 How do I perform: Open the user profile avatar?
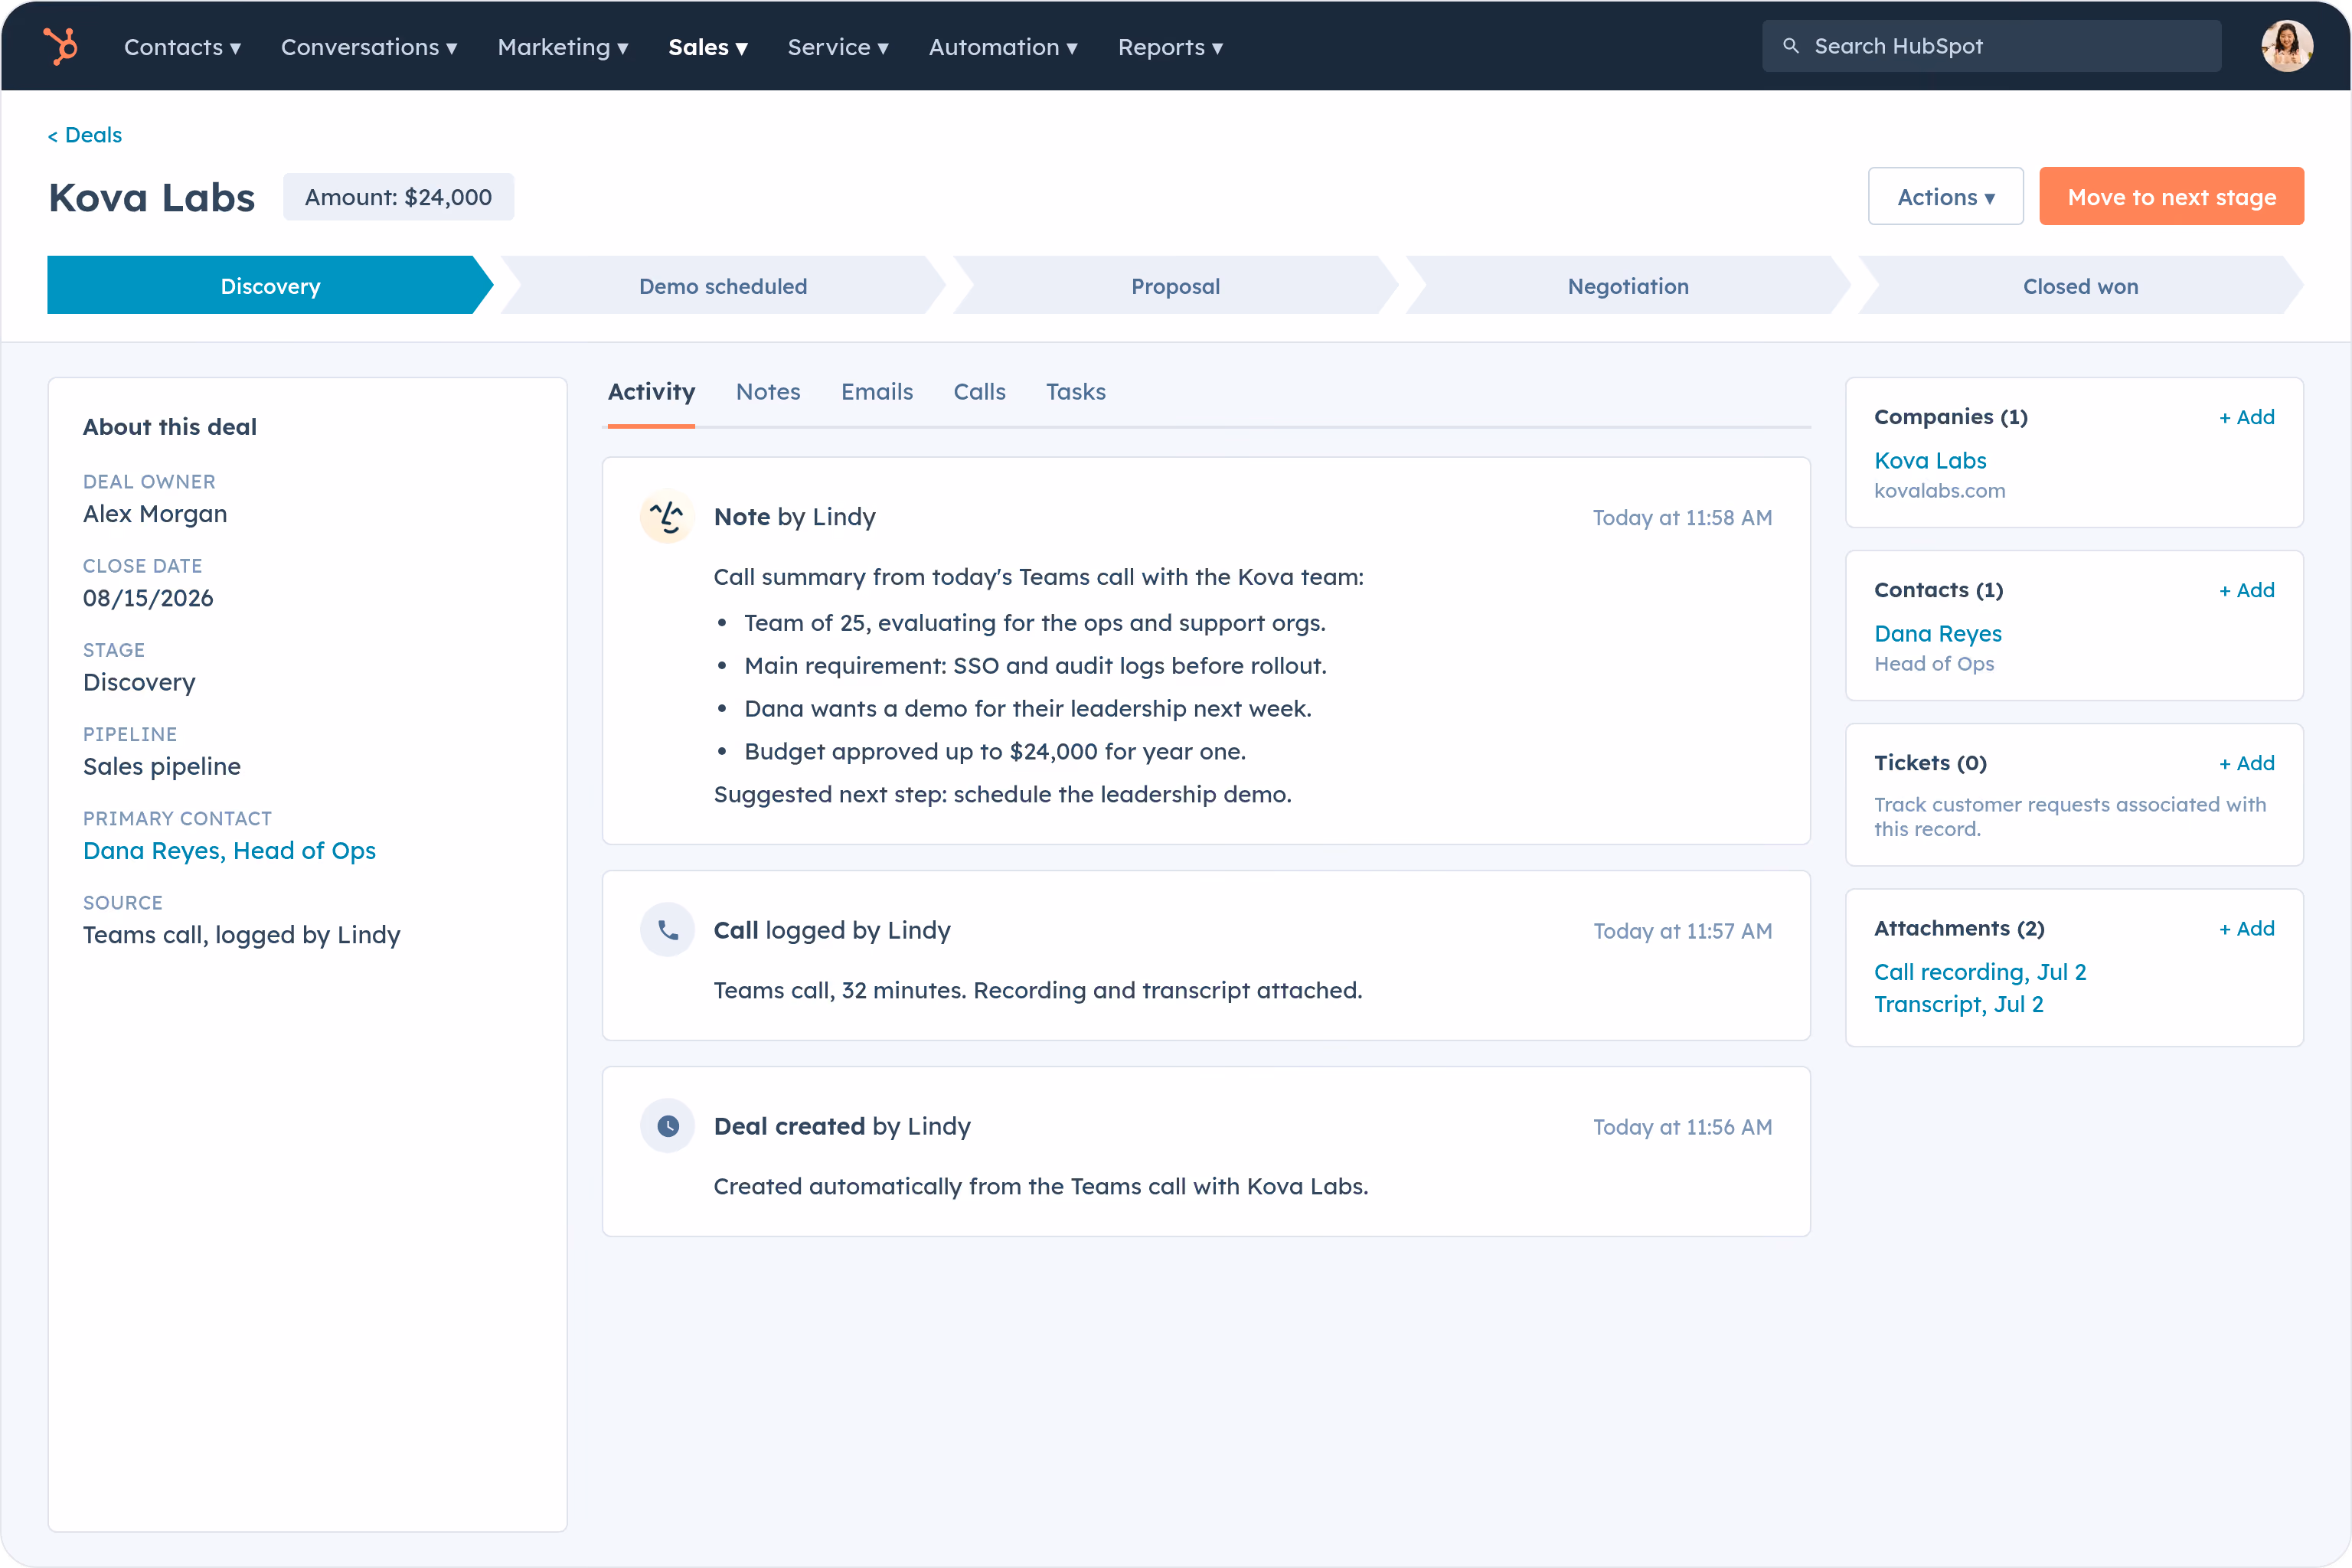[2286, 46]
